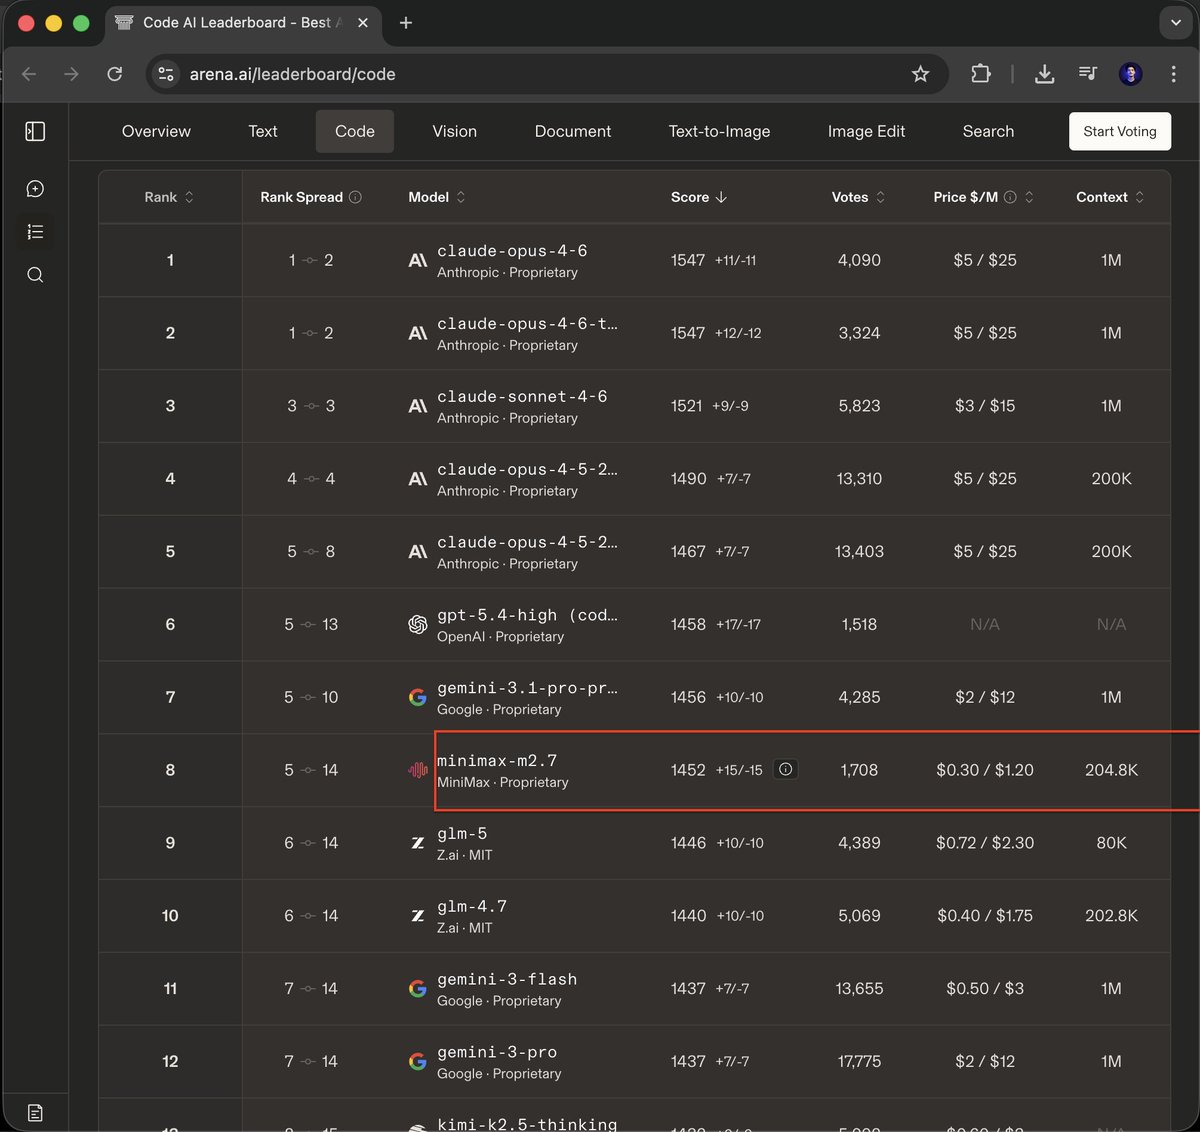This screenshot has width=1200, height=1132.
Task: Open browser downloads
Action: point(1044,74)
